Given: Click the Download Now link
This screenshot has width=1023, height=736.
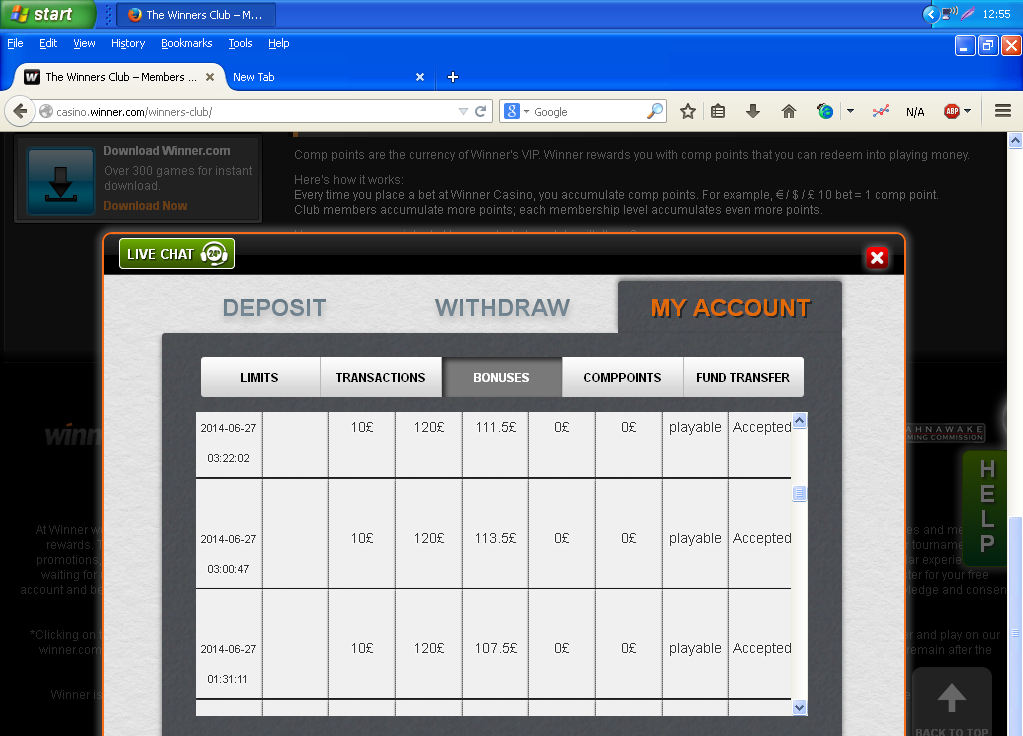Looking at the screenshot, I should pos(145,206).
